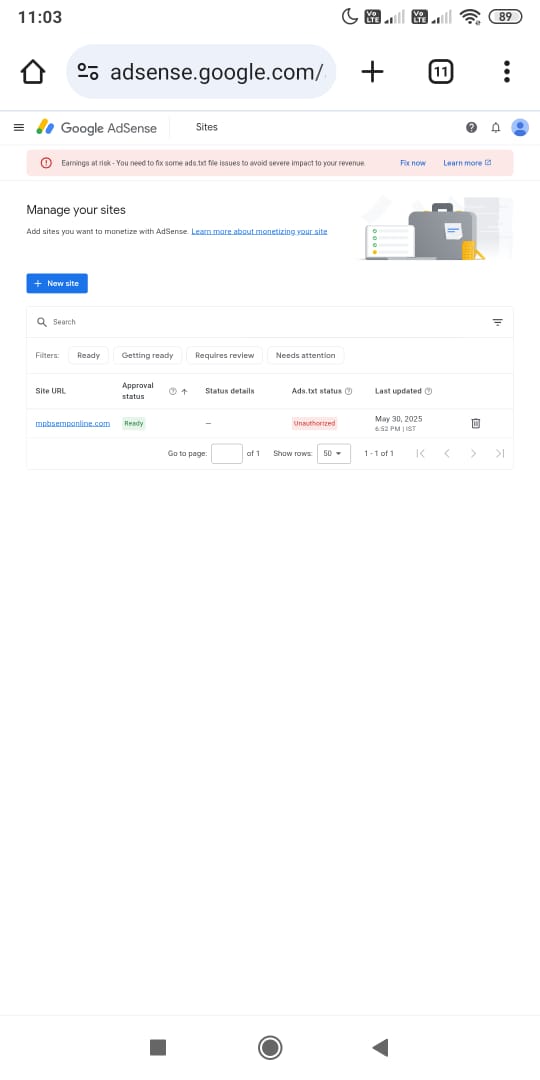The width and height of the screenshot is (540, 1080).
Task: Click the Sites page title
Action: (x=207, y=127)
